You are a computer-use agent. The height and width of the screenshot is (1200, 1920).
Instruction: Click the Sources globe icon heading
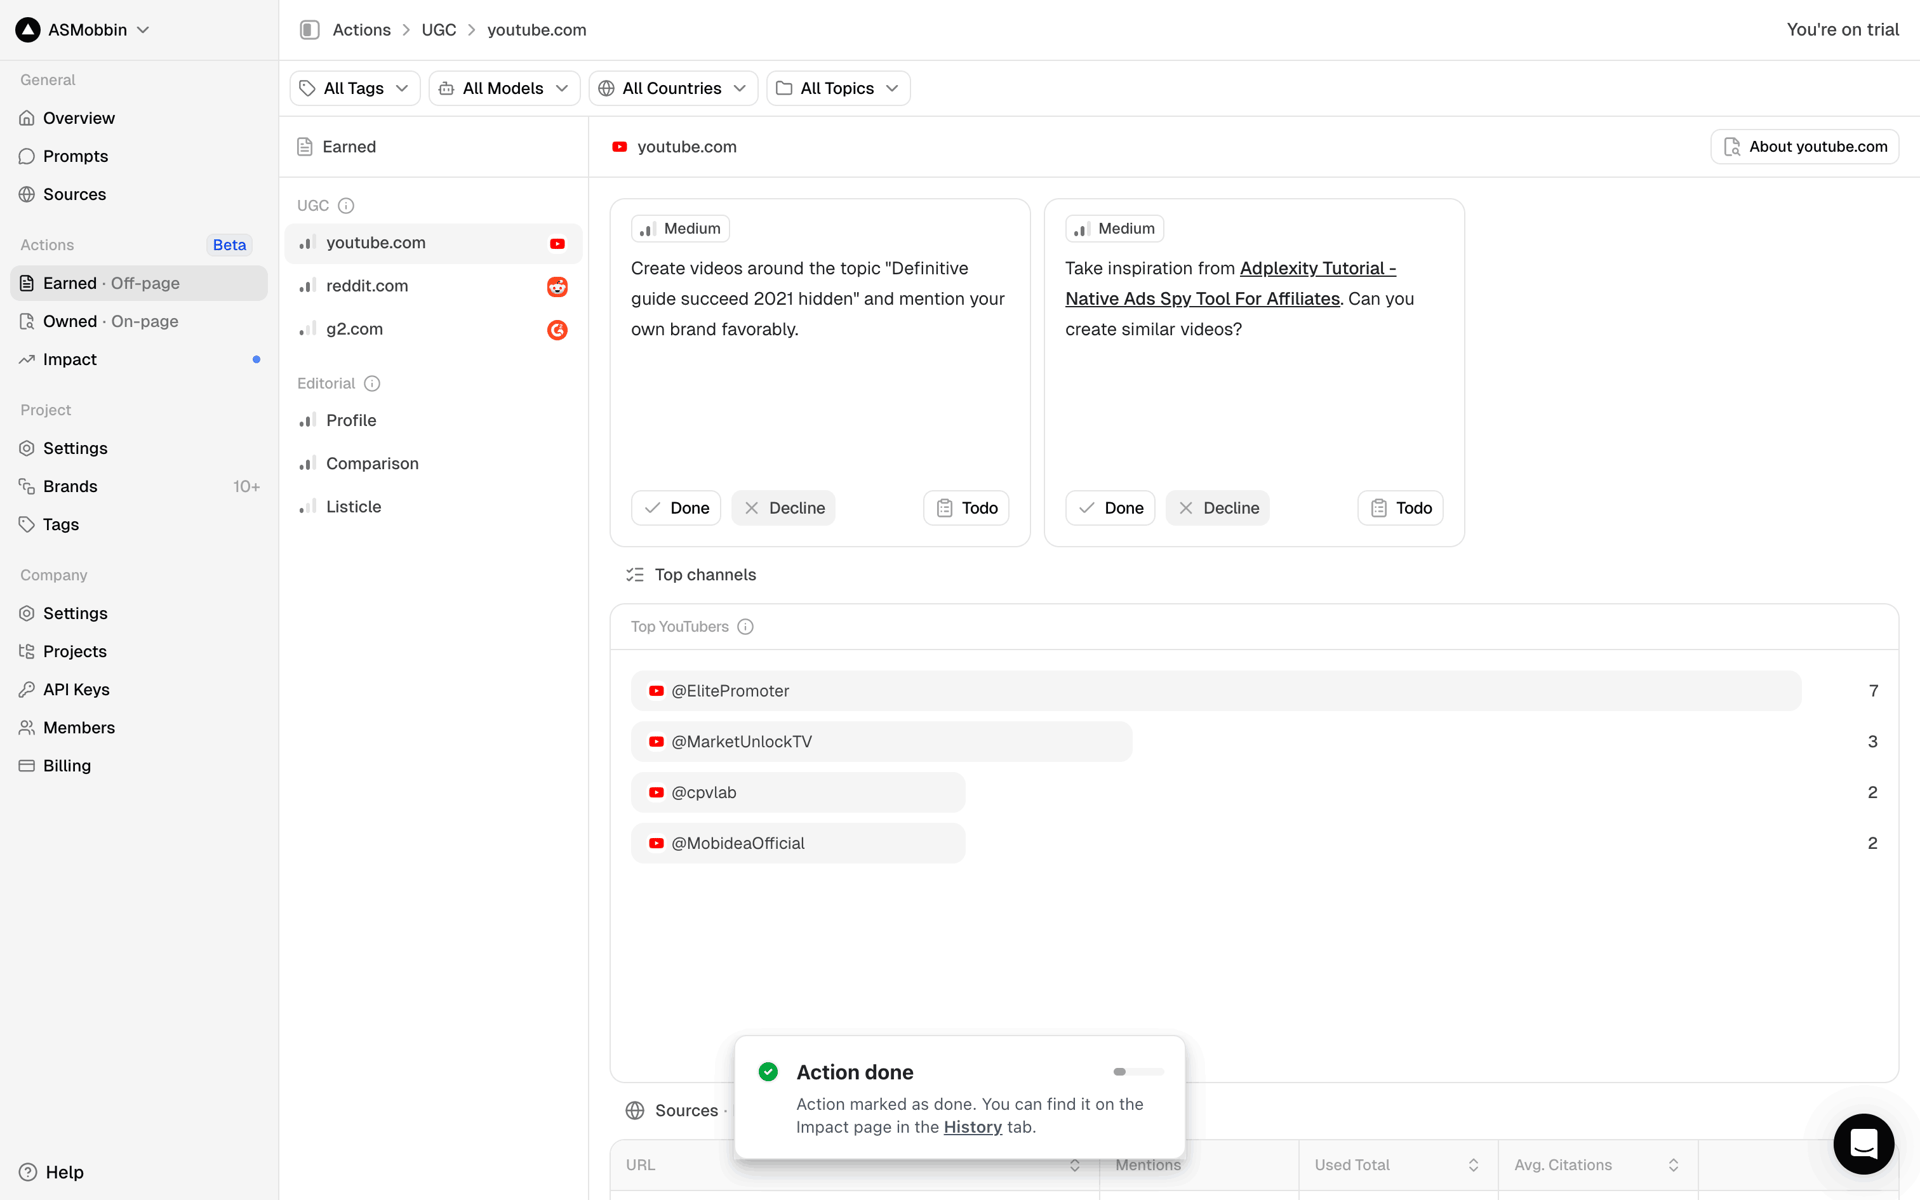(635, 1111)
